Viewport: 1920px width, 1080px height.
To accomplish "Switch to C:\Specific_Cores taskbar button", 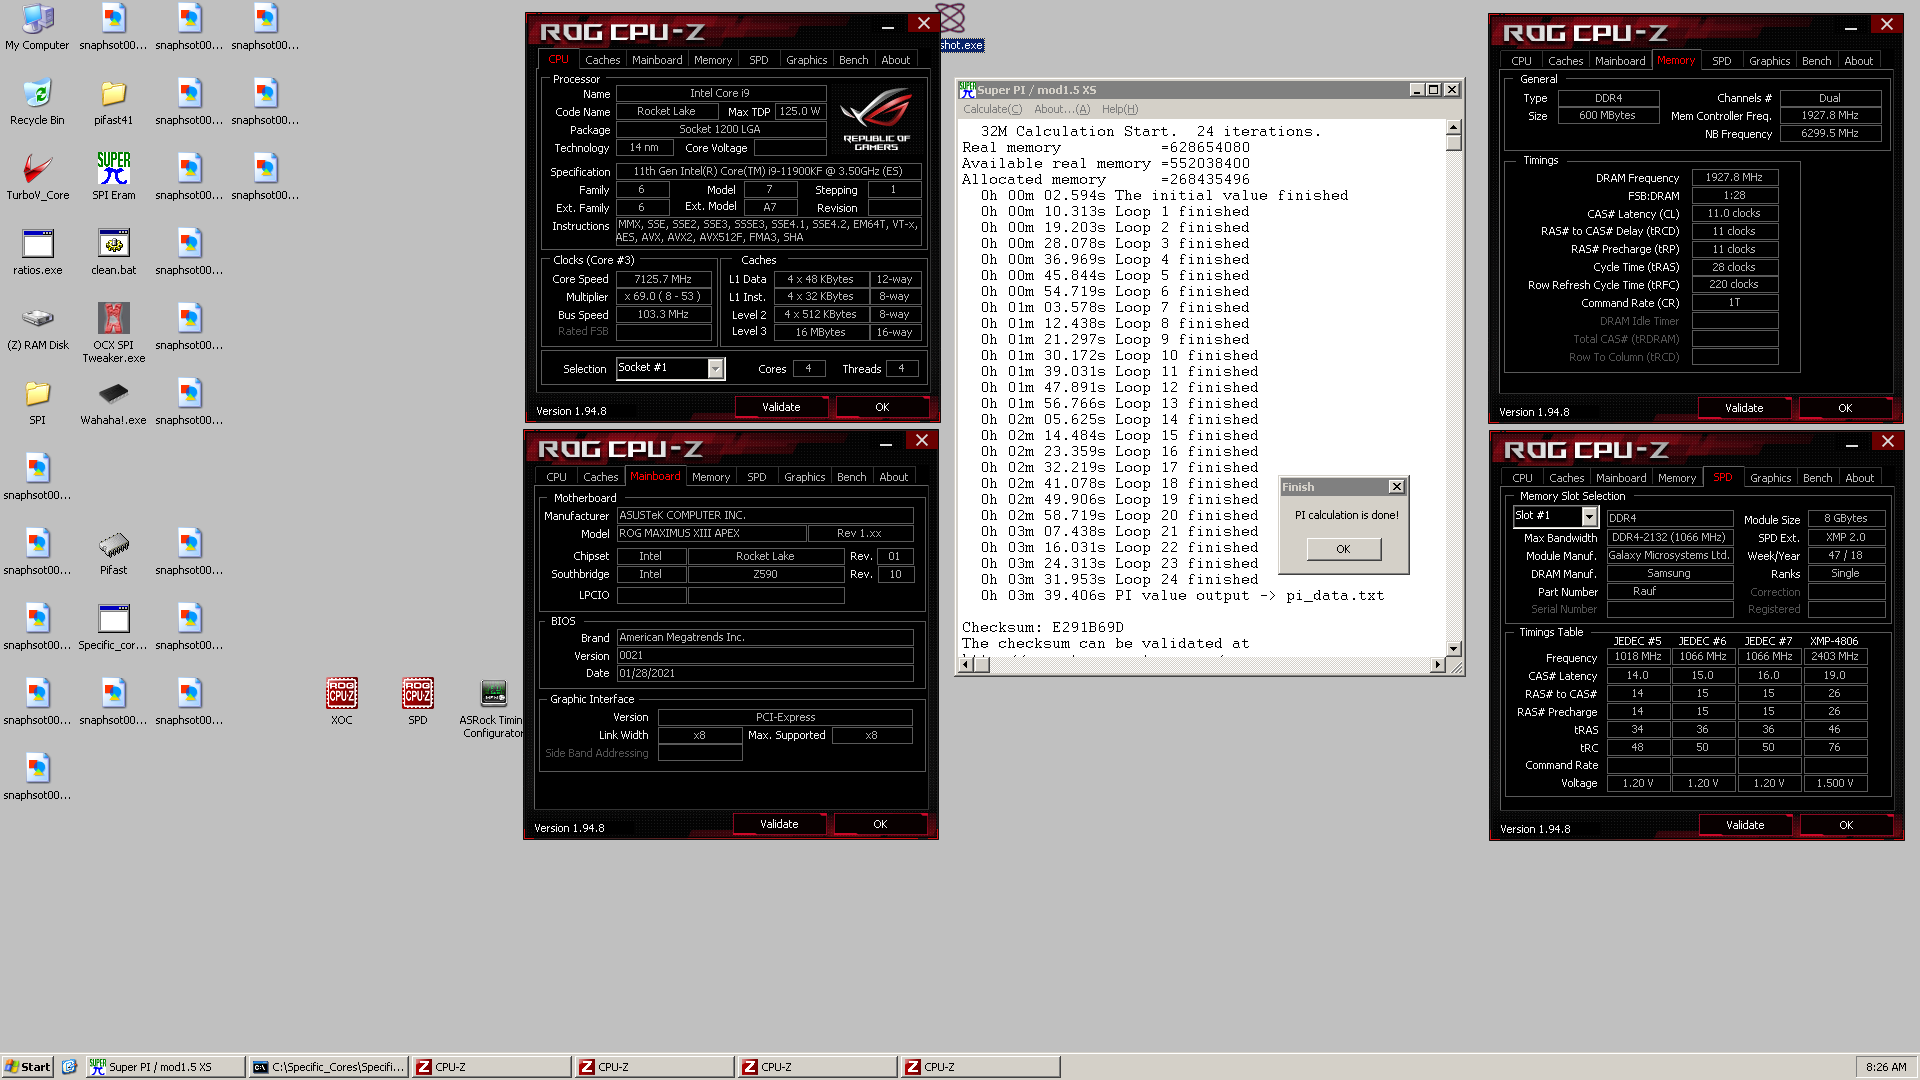I will (x=328, y=1067).
